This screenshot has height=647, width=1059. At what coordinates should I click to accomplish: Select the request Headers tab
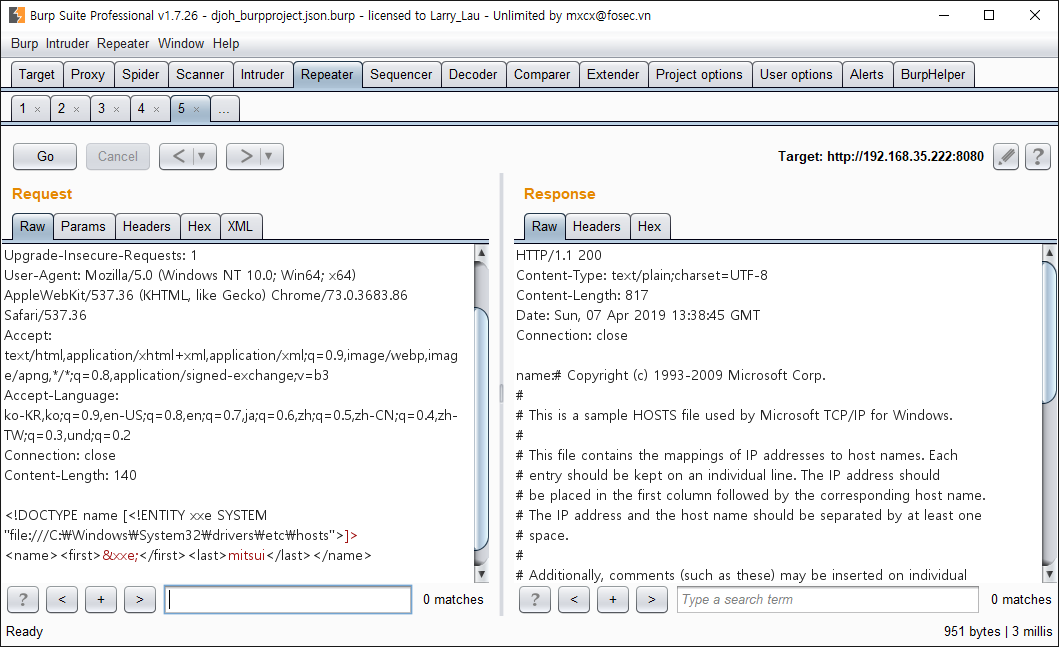(x=147, y=226)
